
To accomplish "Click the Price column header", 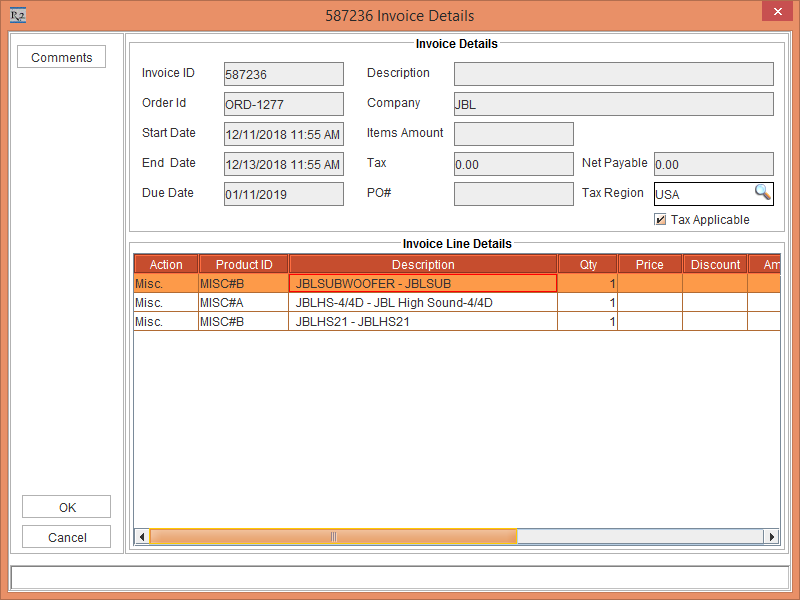I will (x=649, y=264).
